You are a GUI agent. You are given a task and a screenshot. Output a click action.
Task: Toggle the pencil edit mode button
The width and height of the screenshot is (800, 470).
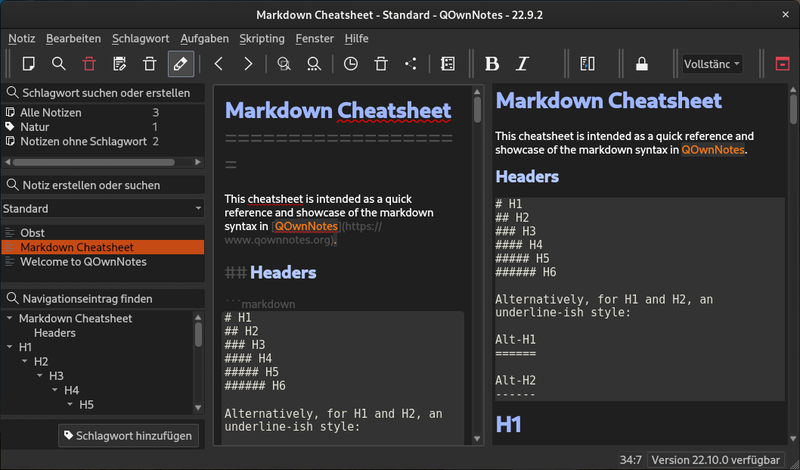181,64
